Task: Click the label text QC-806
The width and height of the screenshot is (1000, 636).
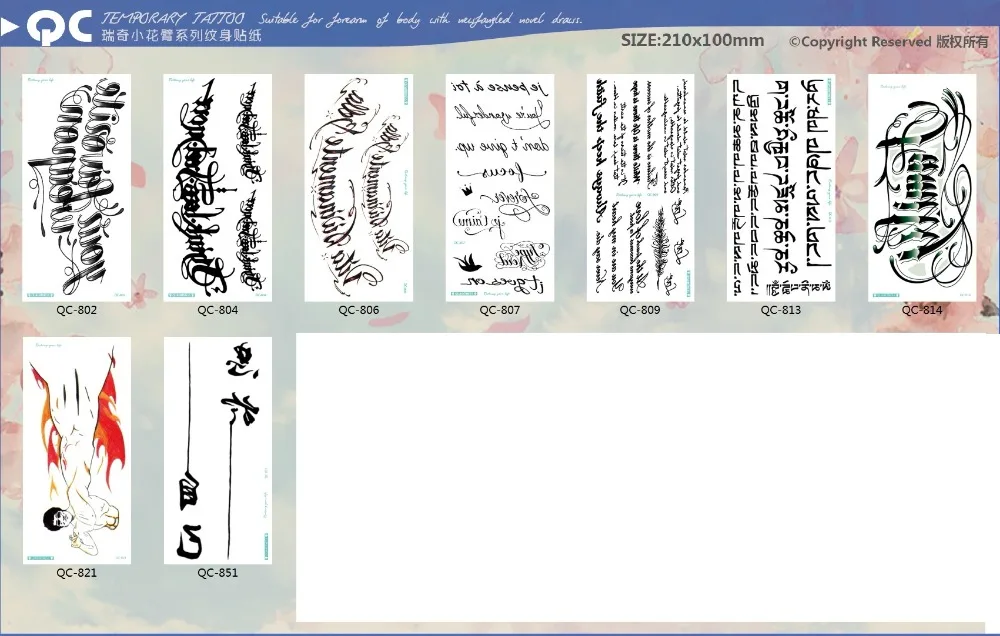Action: [358, 310]
